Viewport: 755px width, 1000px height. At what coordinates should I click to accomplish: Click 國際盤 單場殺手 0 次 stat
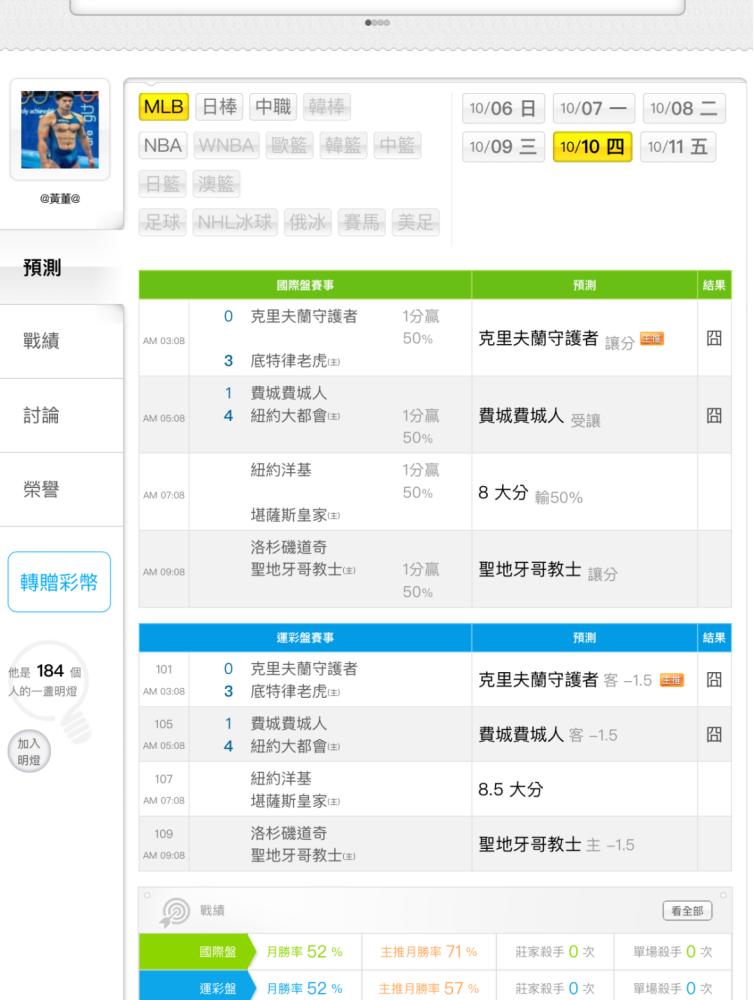(672, 952)
